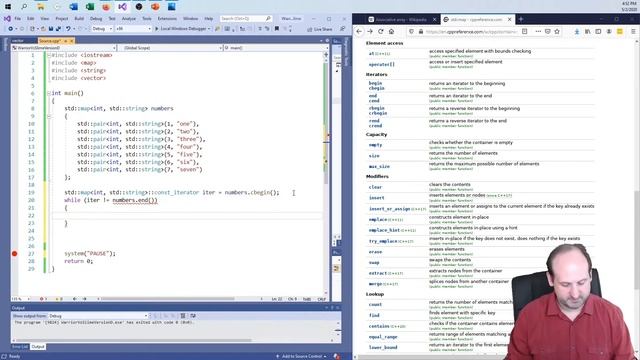Open PowerPoint from the taskbar
Viewport: 640px width, 360px height.
155,7
